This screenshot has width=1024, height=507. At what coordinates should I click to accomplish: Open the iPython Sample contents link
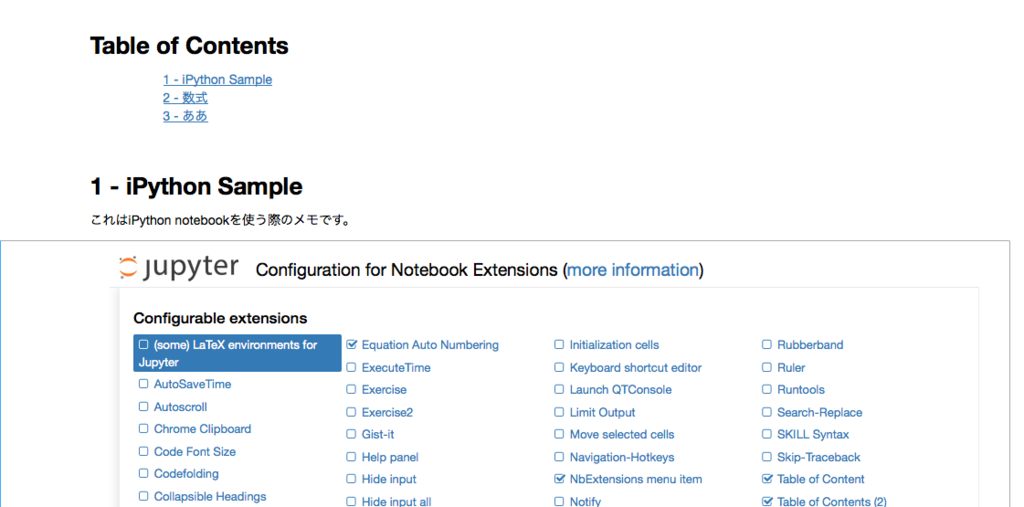pyautogui.click(x=217, y=80)
